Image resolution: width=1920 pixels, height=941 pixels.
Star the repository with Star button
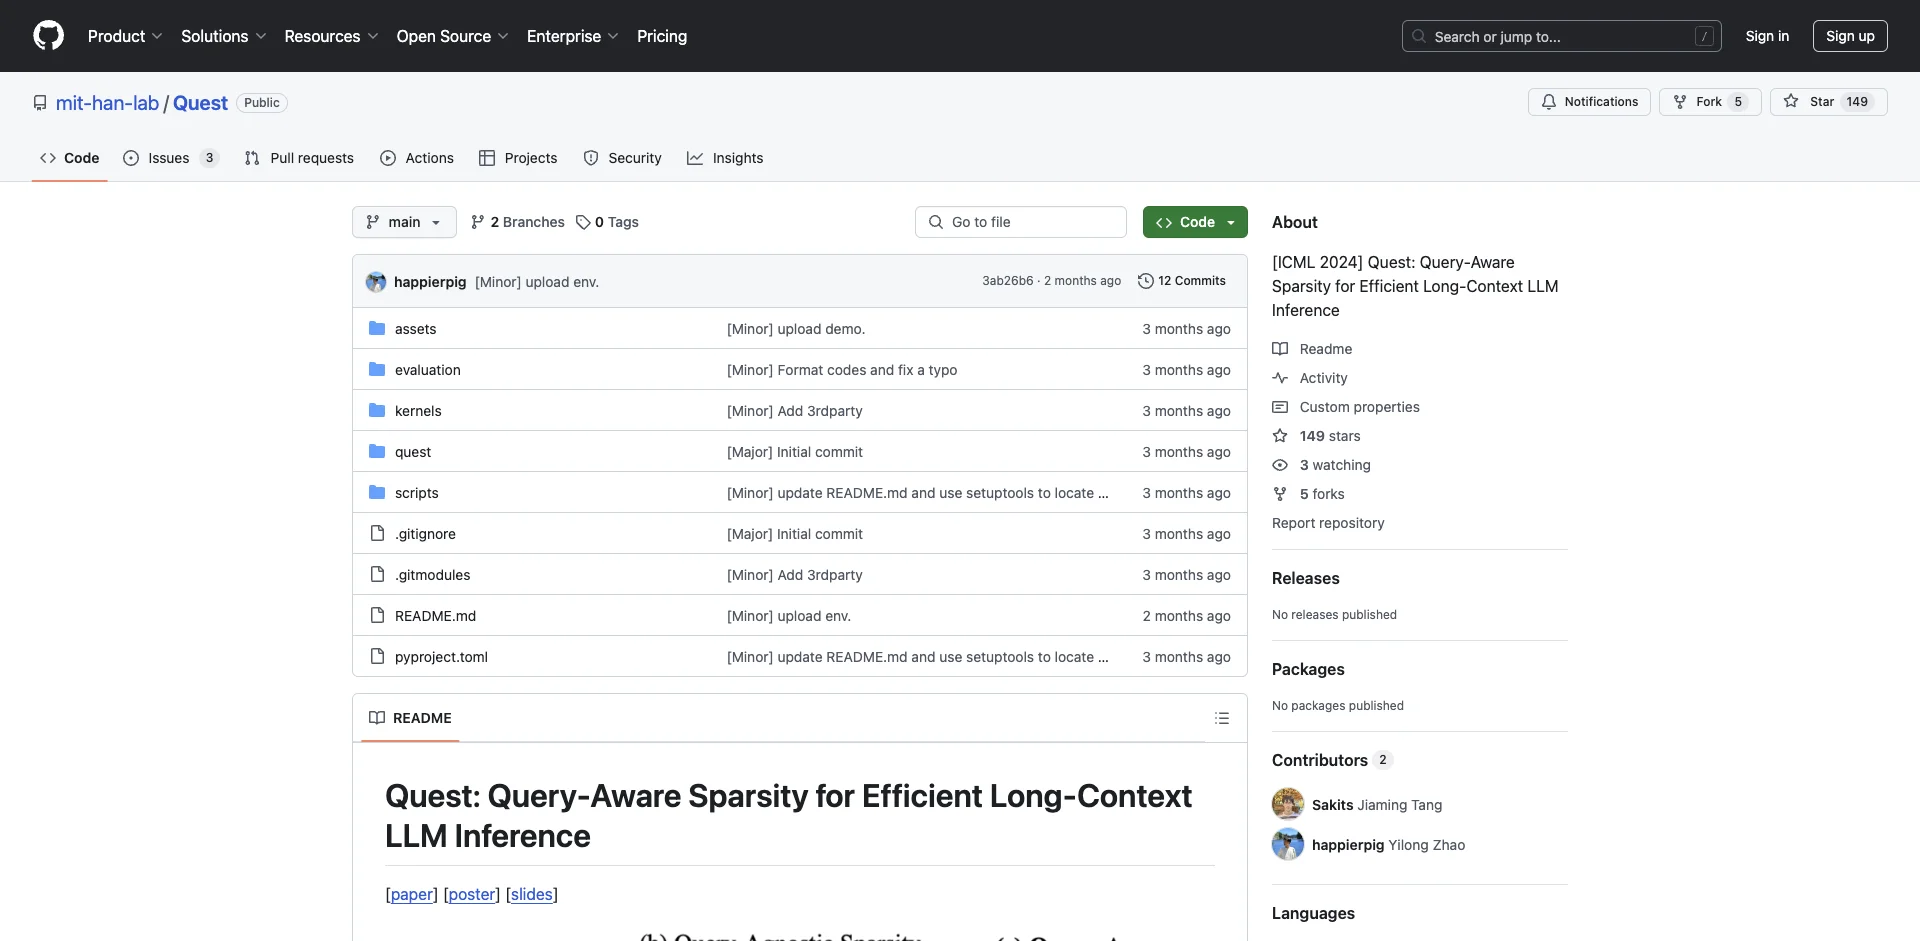coord(1829,102)
